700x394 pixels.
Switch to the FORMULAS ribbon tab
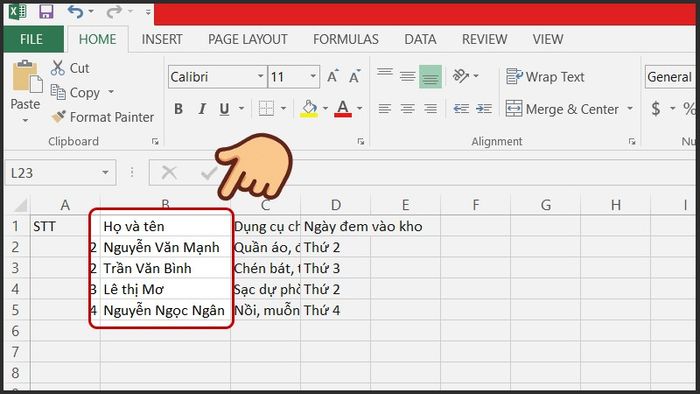pos(346,39)
